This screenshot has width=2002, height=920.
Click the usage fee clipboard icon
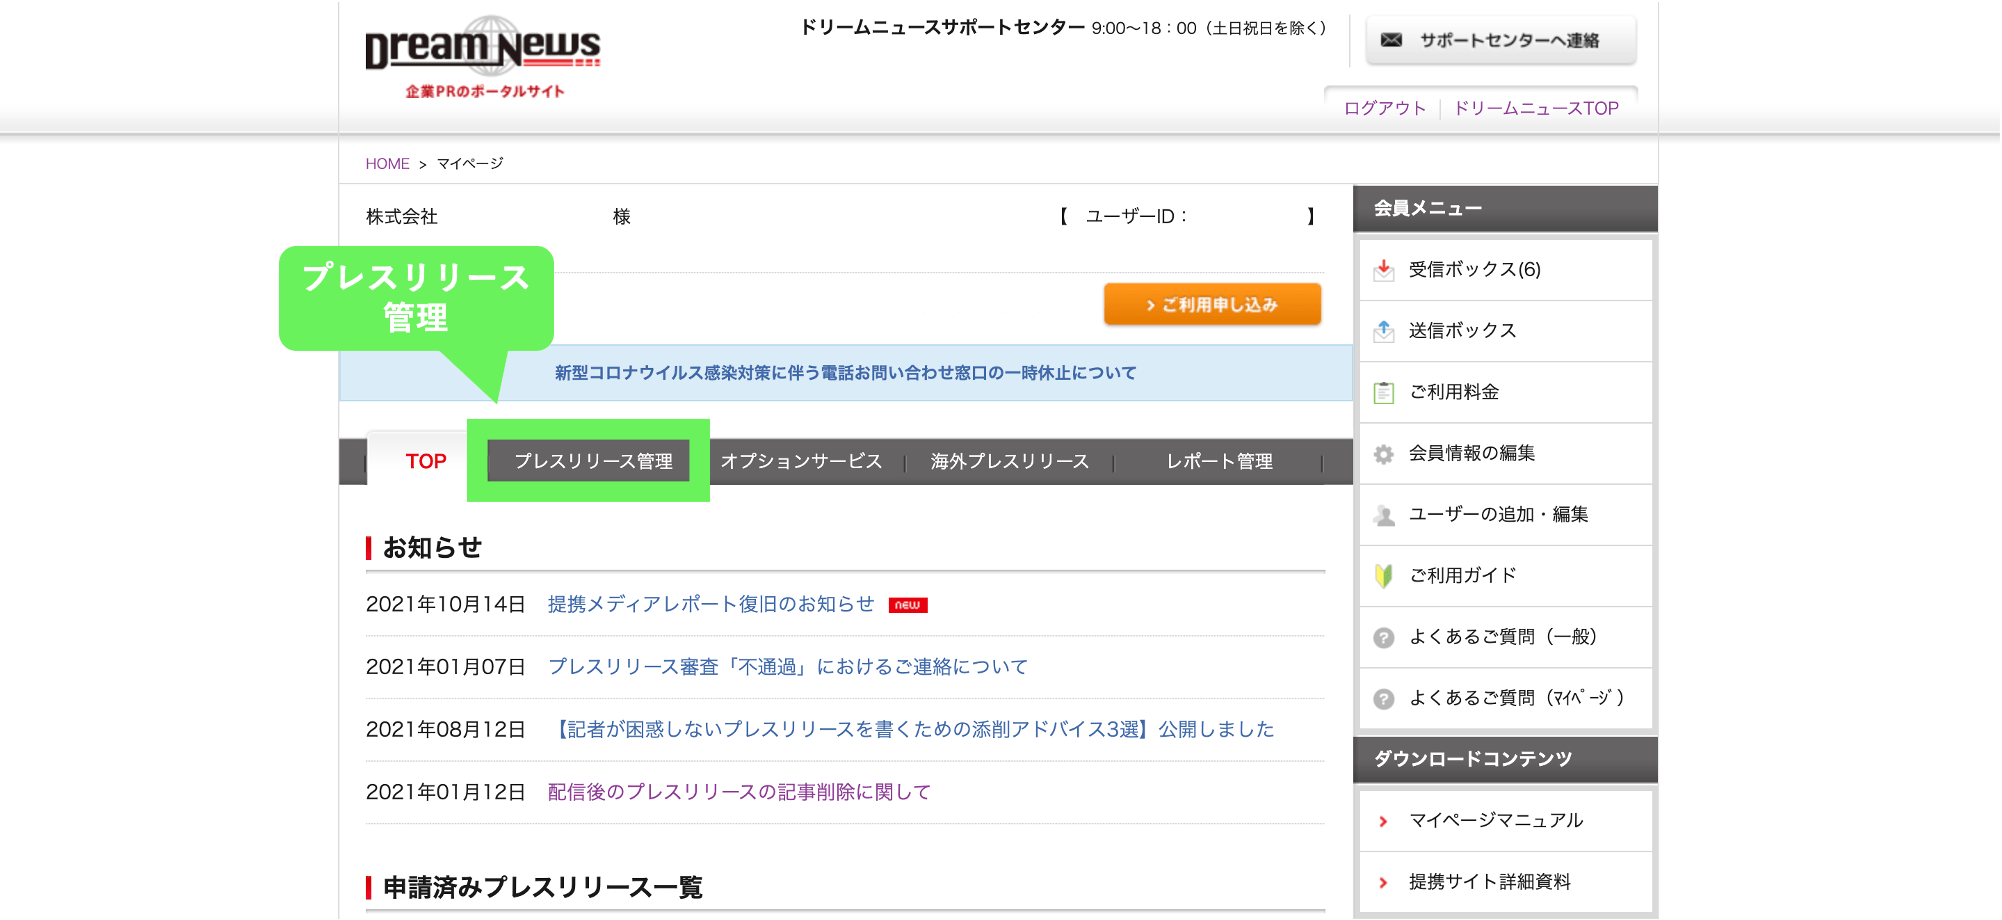(1384, 392)
